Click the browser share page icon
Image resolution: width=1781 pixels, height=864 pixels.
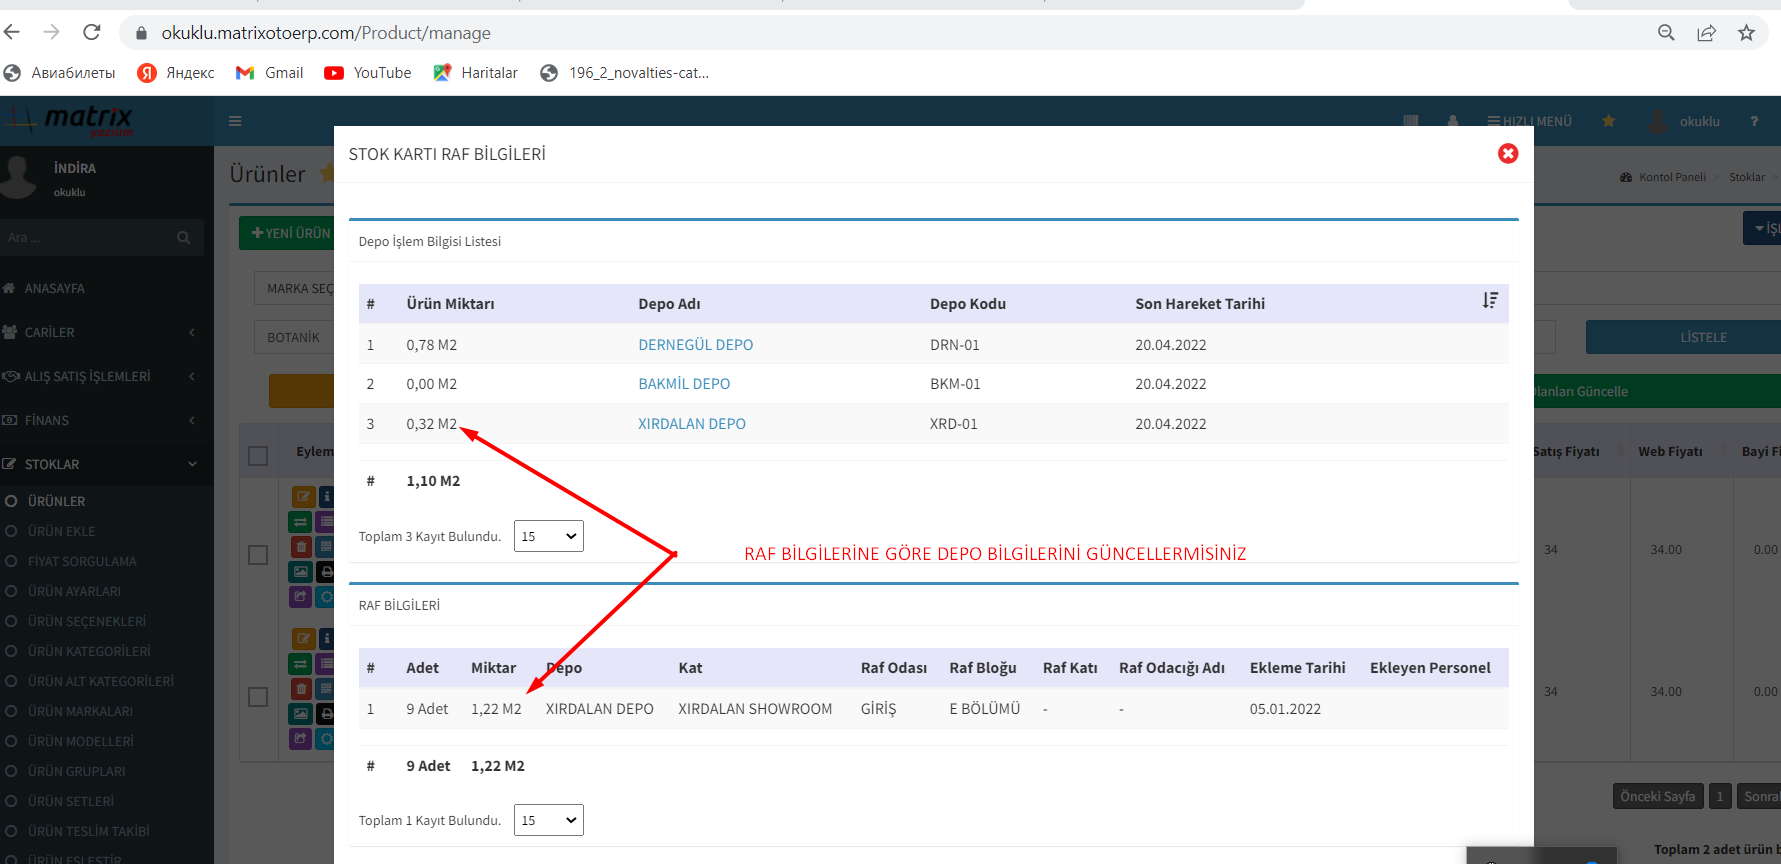pyautogui.click(x=1706, y=32)
